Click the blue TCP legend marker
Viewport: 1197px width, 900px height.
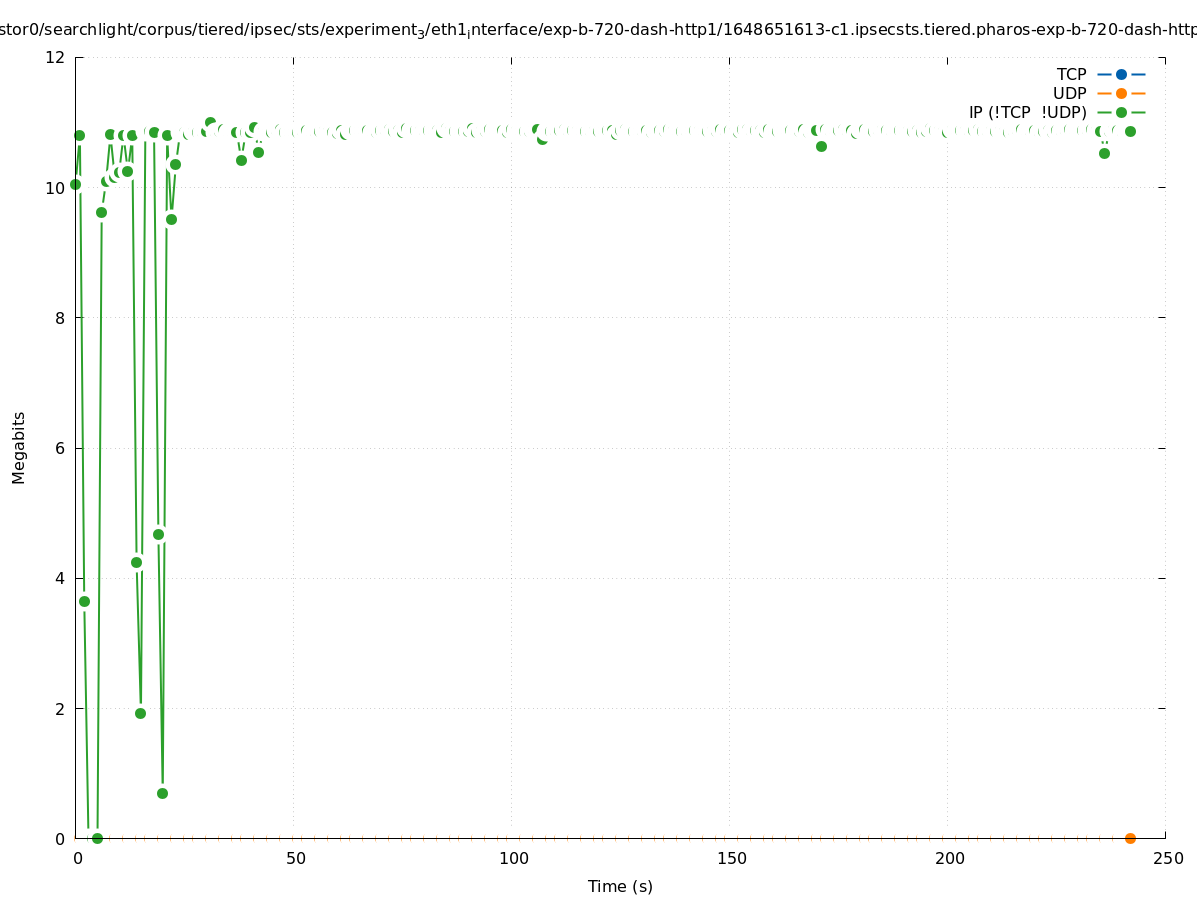[x=1121, y=74]
